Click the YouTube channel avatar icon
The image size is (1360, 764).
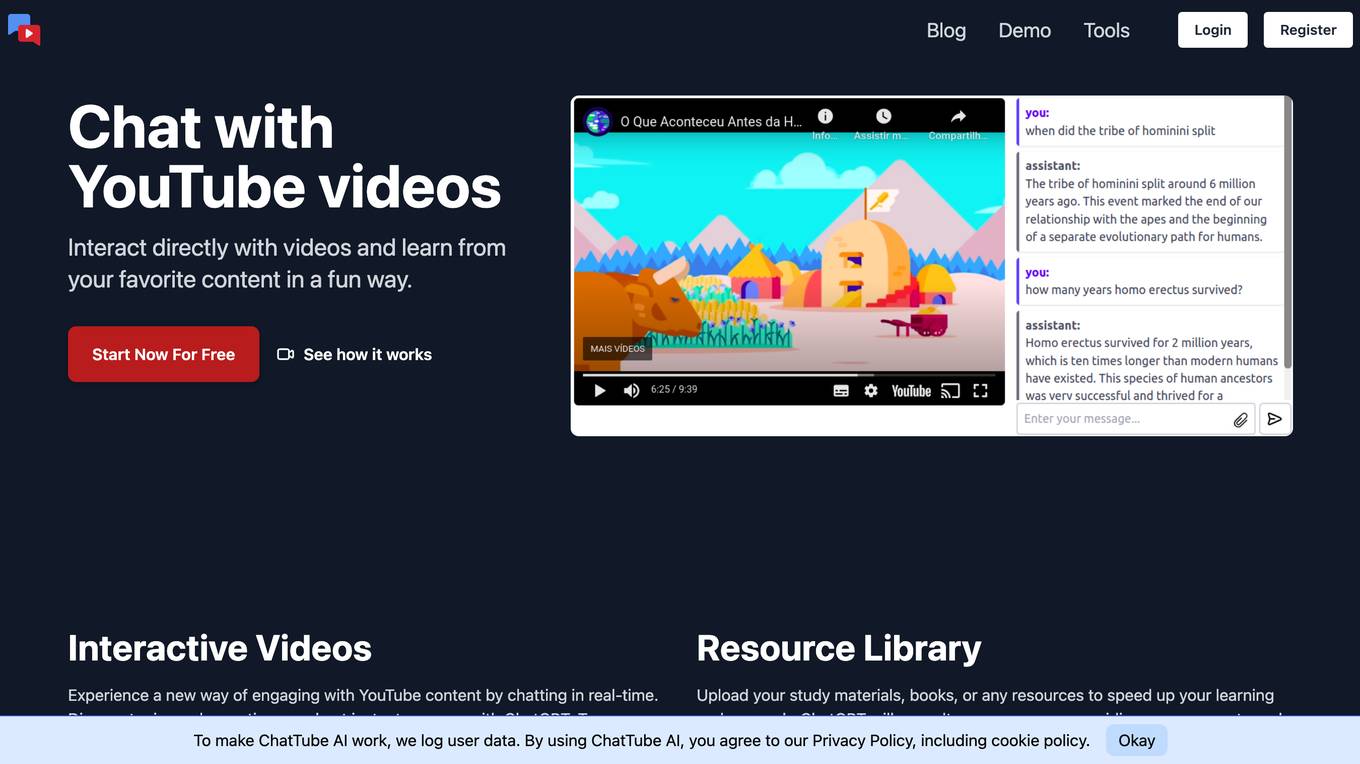[598, 121]
